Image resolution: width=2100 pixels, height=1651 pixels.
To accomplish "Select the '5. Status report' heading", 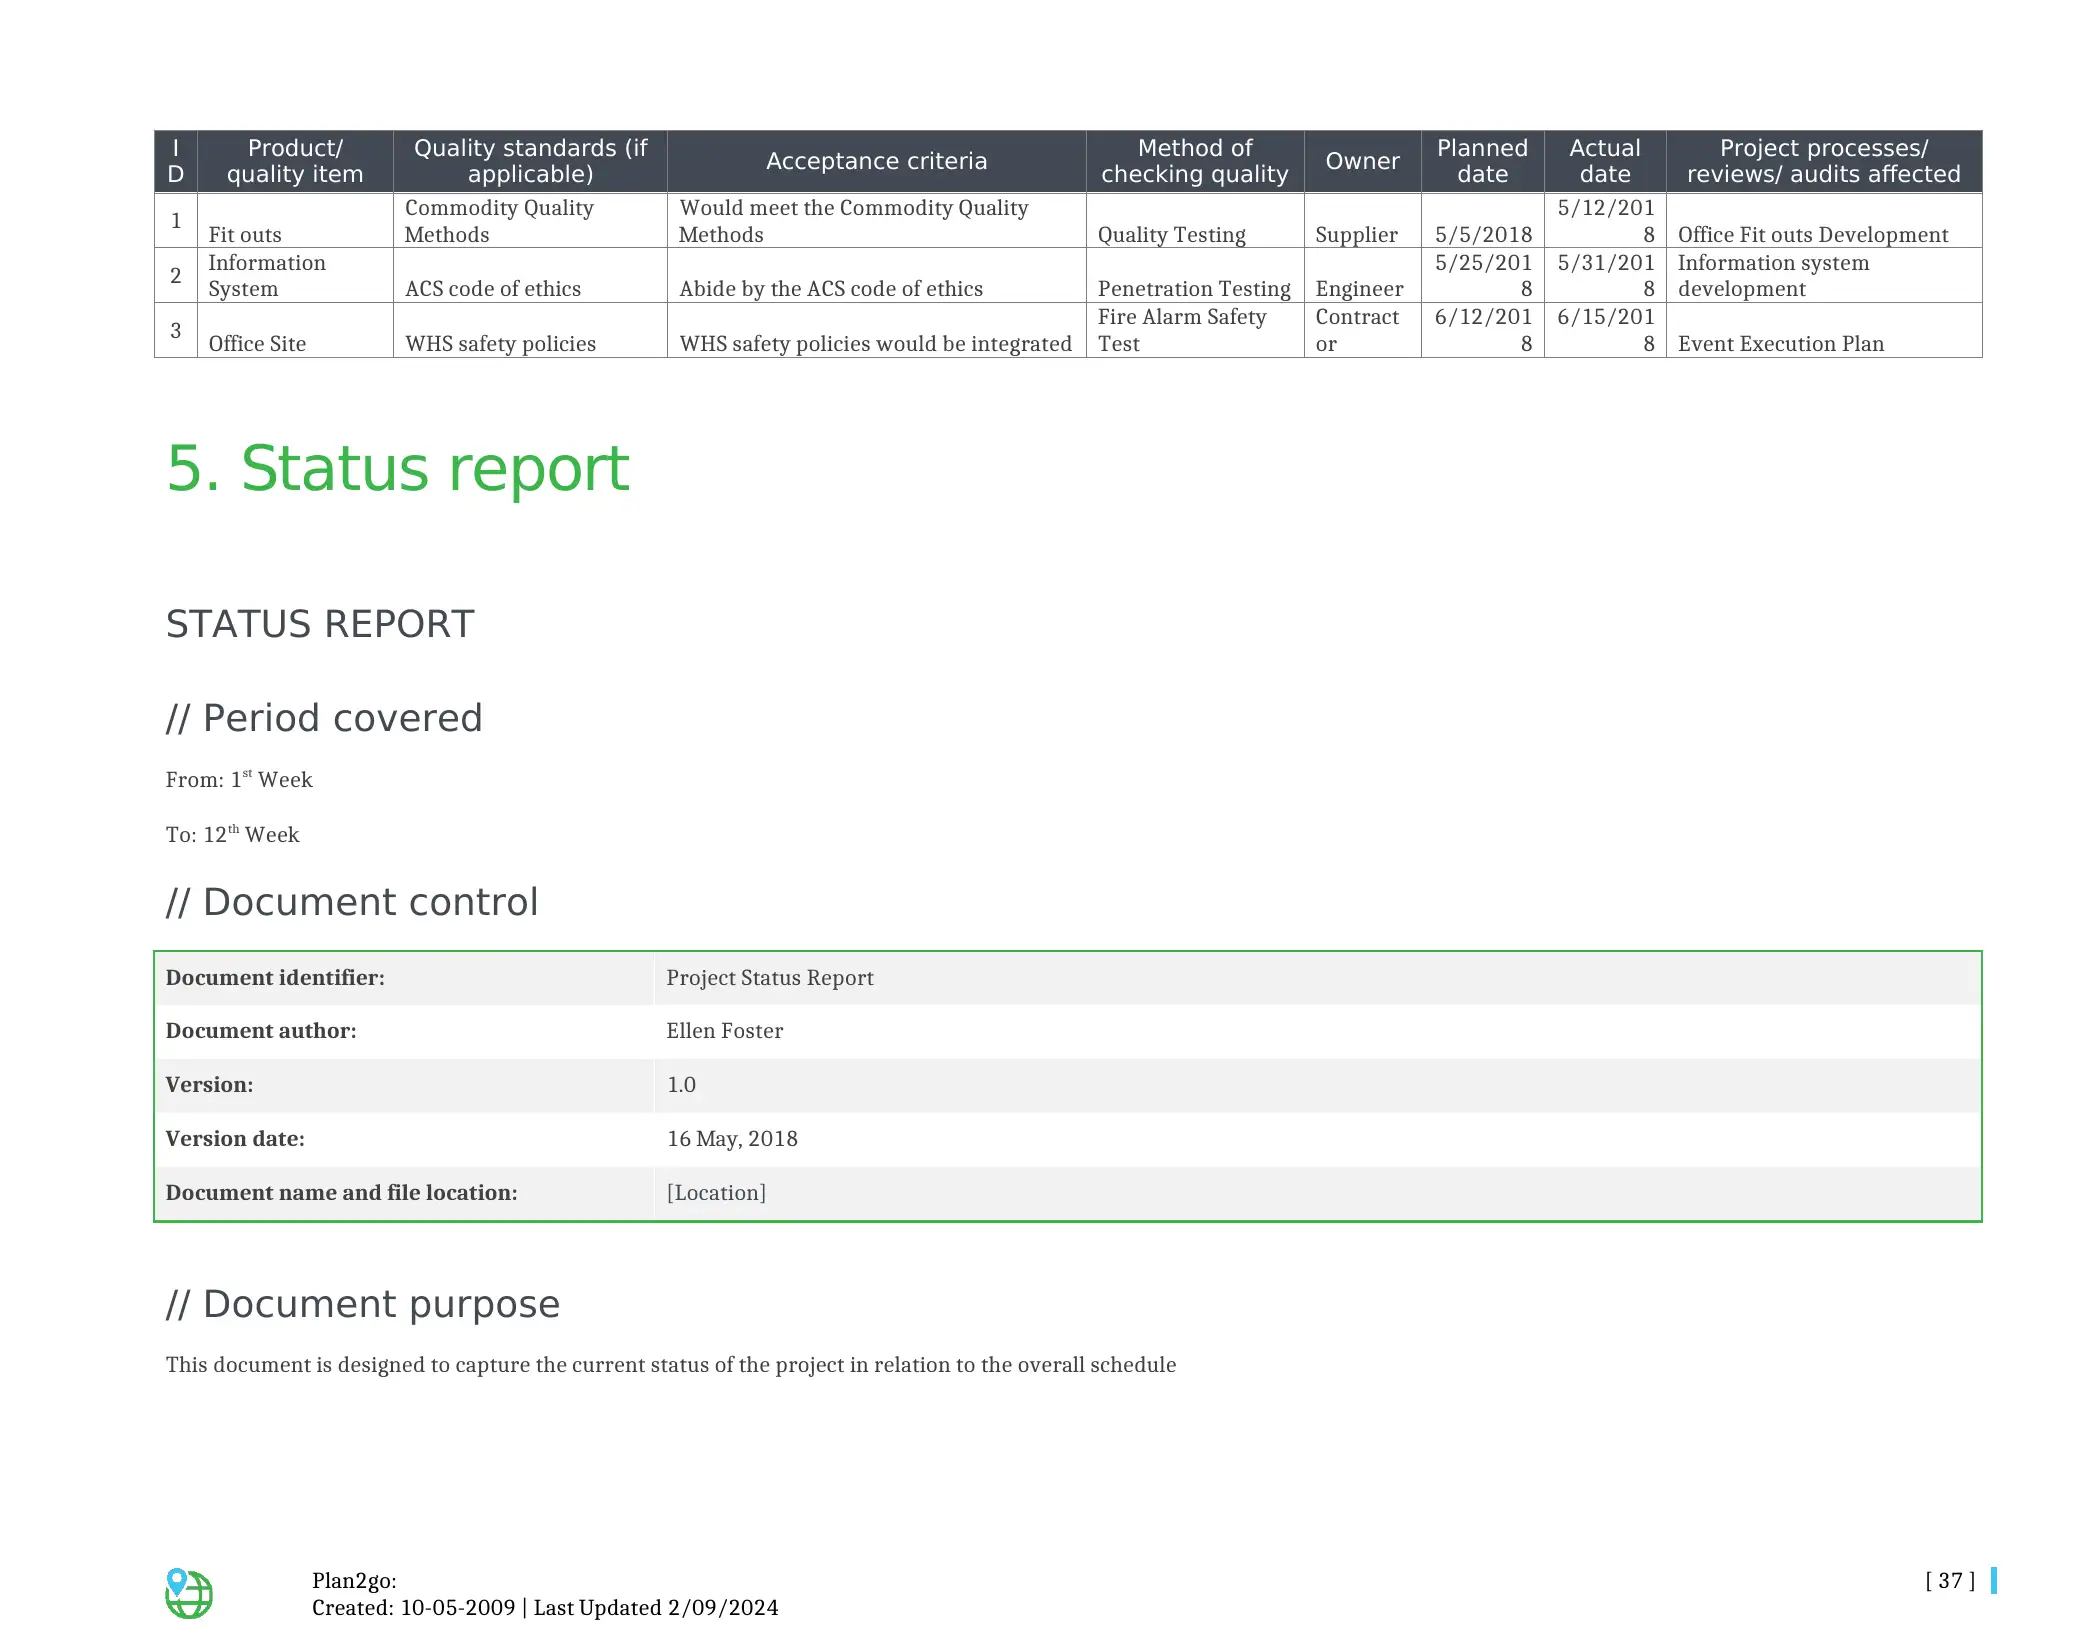I will pos(397,468).
